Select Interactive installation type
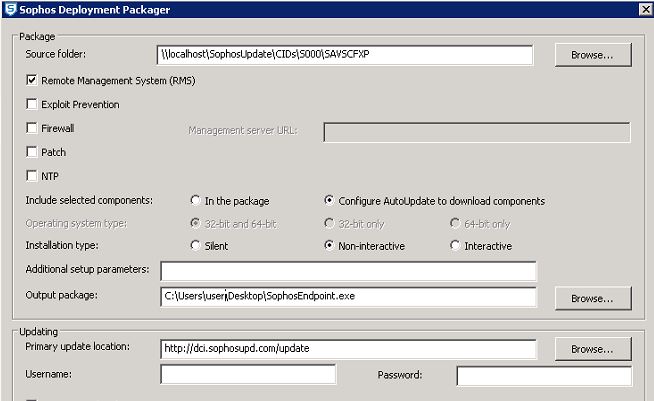The height and width of the screenshot is (401, 654). coord(455,245)
